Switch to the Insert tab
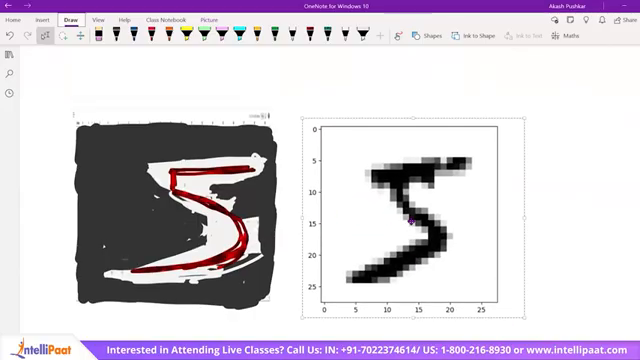 pos(42,20)
